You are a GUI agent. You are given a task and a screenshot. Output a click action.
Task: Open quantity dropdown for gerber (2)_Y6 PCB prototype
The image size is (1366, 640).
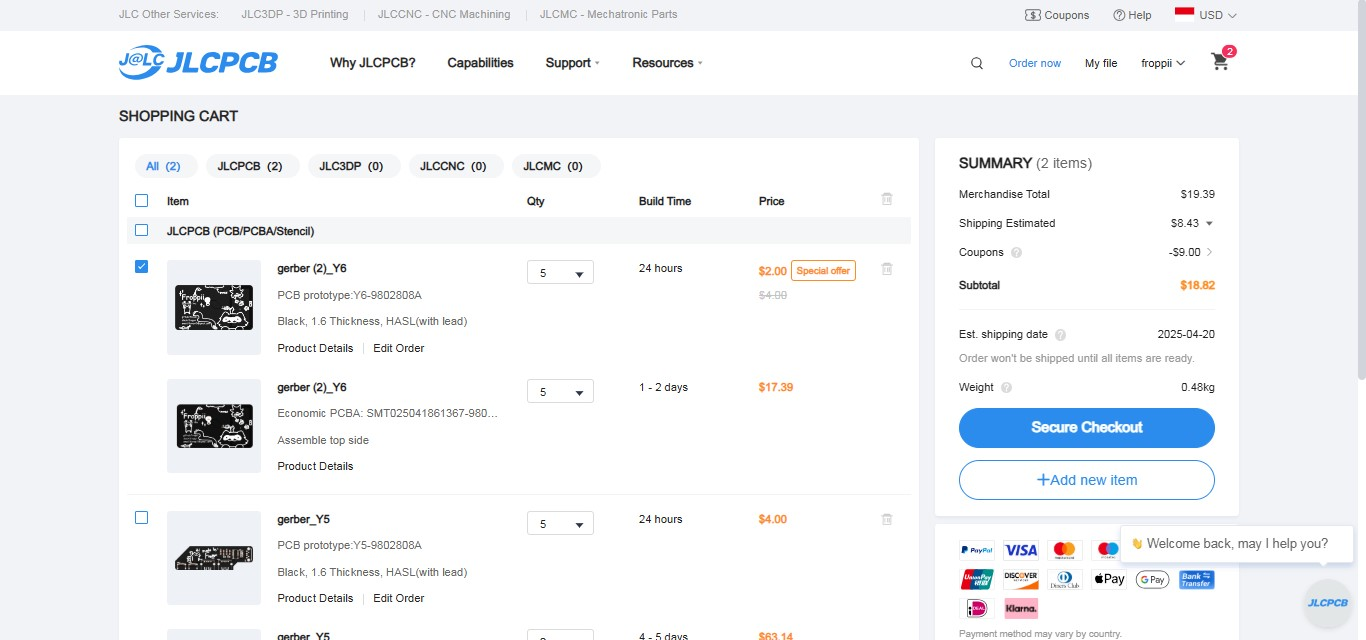pyautogui.click(x=560, y=273)
